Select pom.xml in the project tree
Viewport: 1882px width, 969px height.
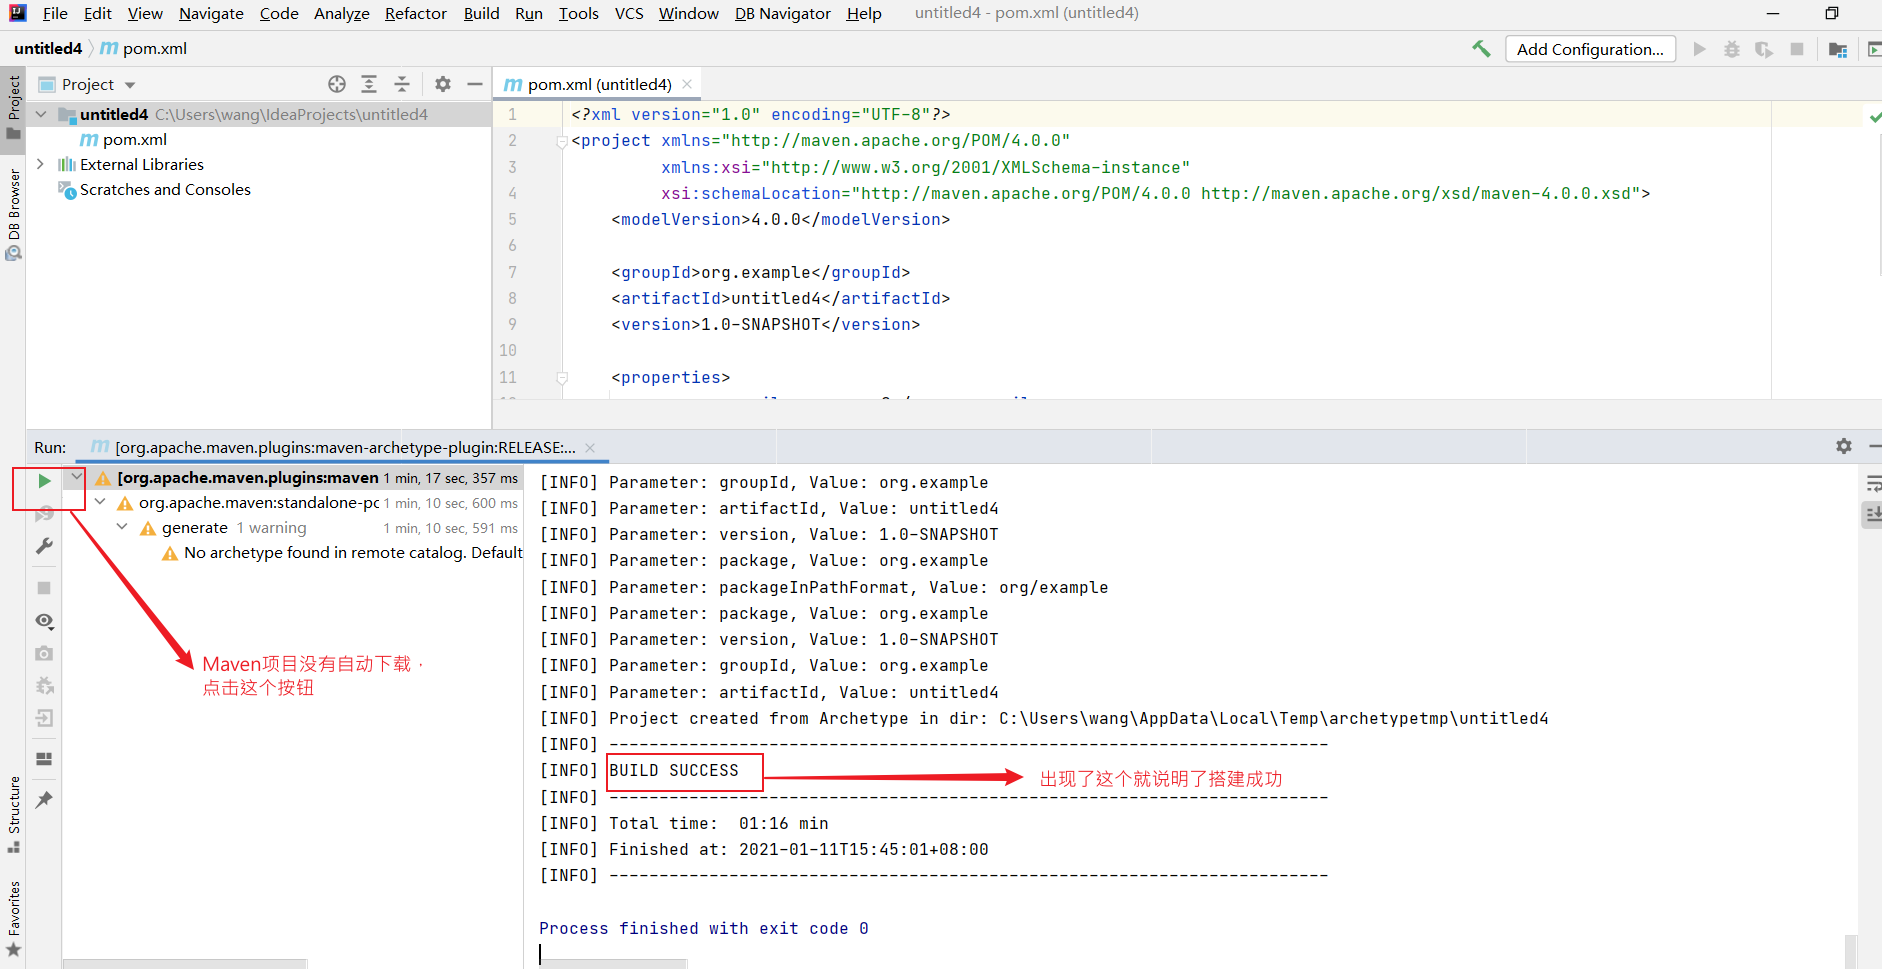(134, 139)
